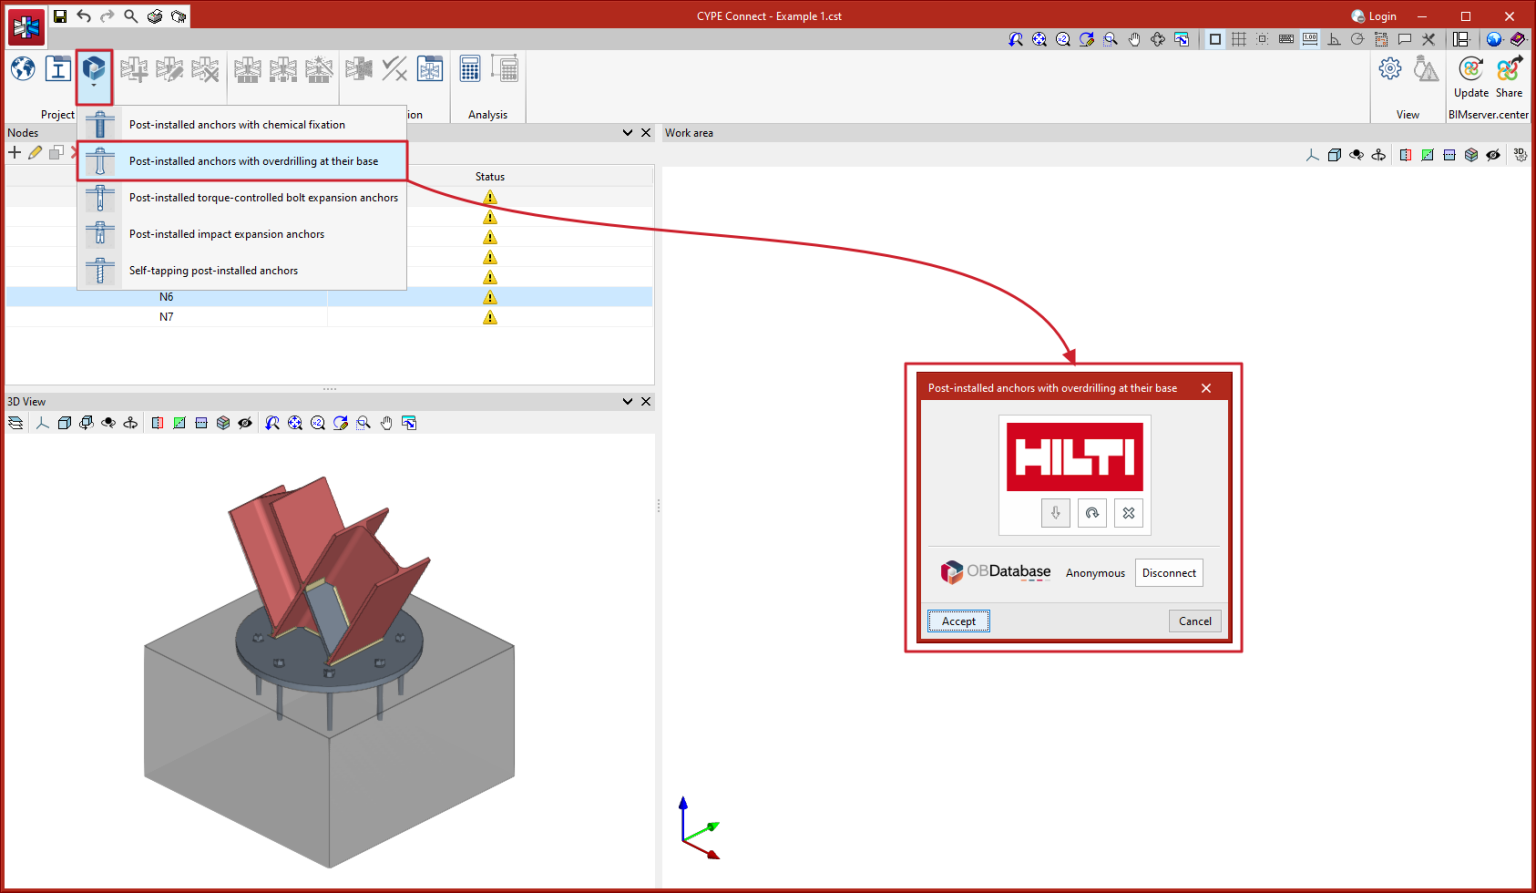Activate zoom window tool in 3D View toolbar
This screenshot has height=893, width=1536.
point(362,422)
